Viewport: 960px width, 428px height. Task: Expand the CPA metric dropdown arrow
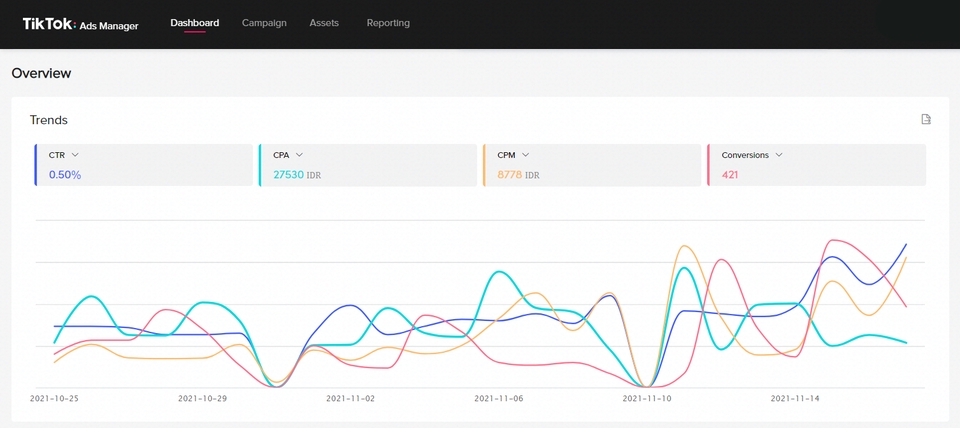(299, 155)
